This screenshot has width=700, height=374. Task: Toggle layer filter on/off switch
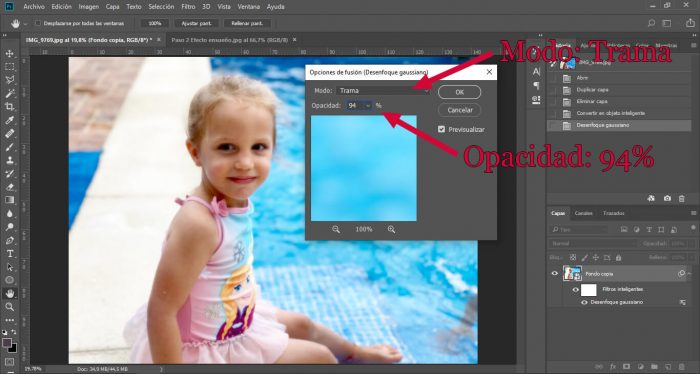[692, 229]
